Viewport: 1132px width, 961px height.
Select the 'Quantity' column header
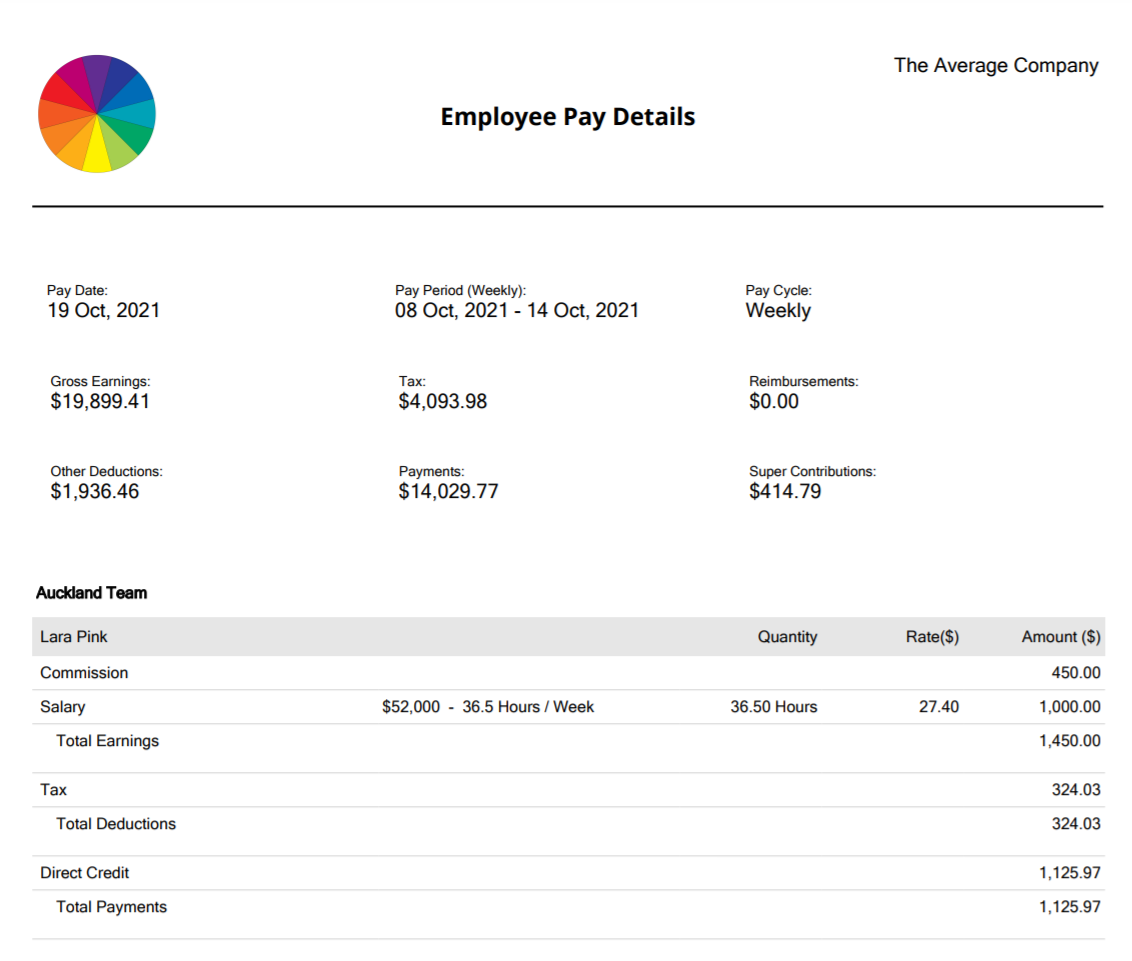787,637
